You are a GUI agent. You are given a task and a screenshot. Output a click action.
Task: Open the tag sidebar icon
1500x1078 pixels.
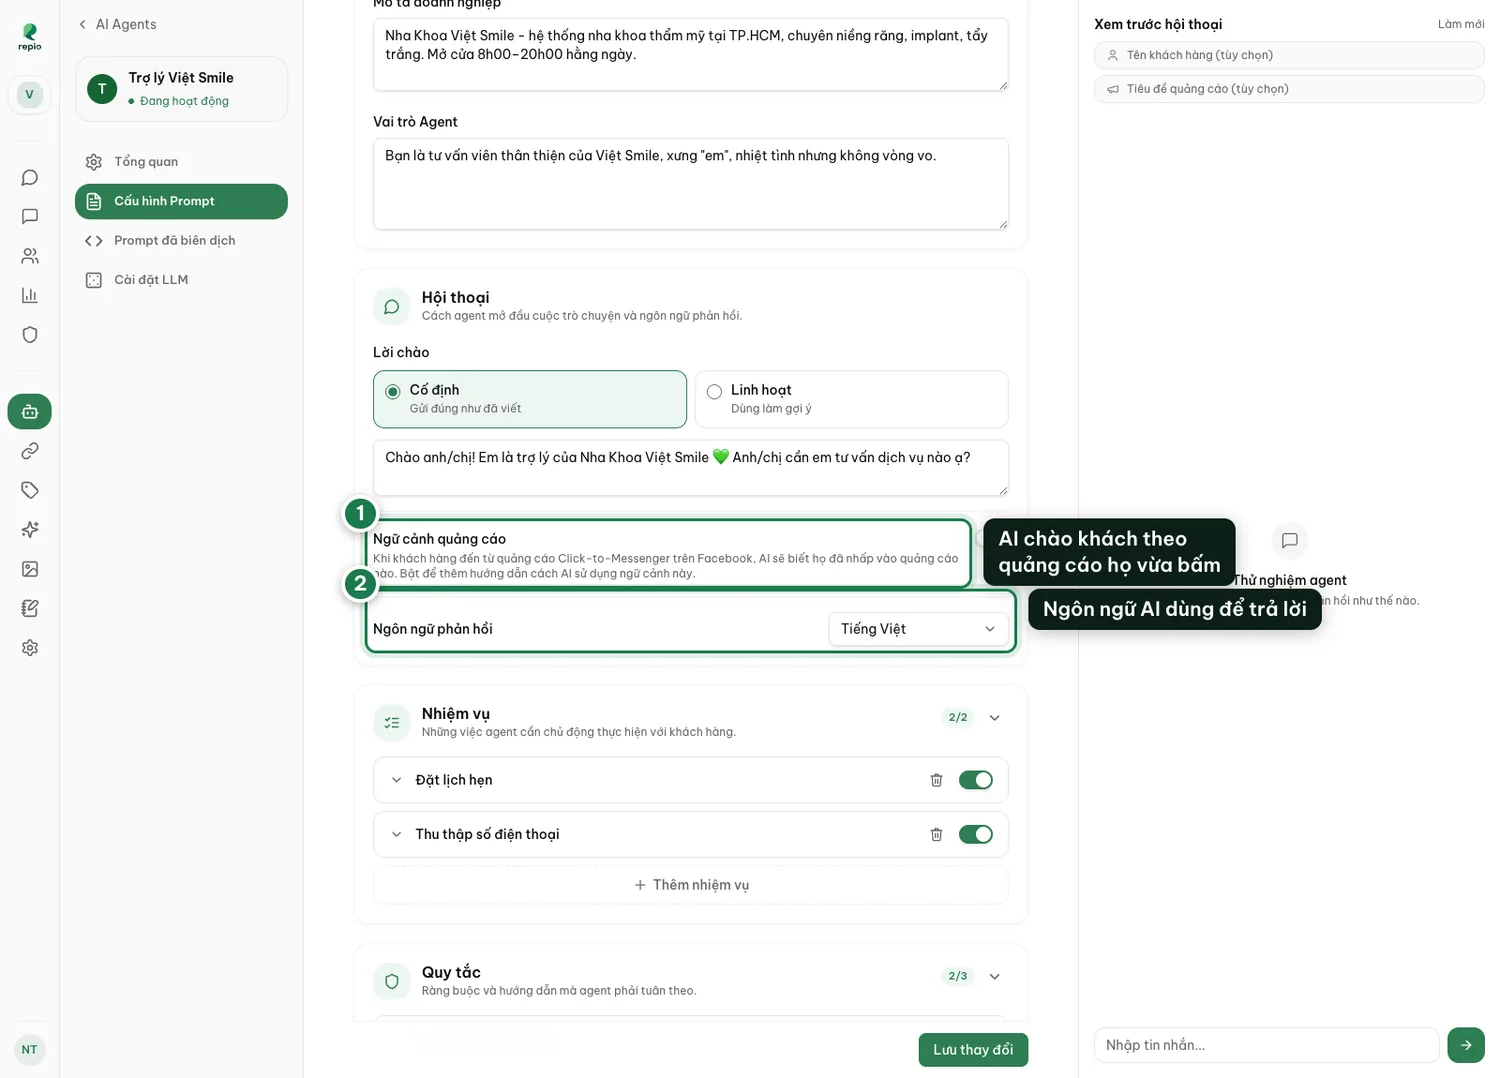click(x=30, y=490)
